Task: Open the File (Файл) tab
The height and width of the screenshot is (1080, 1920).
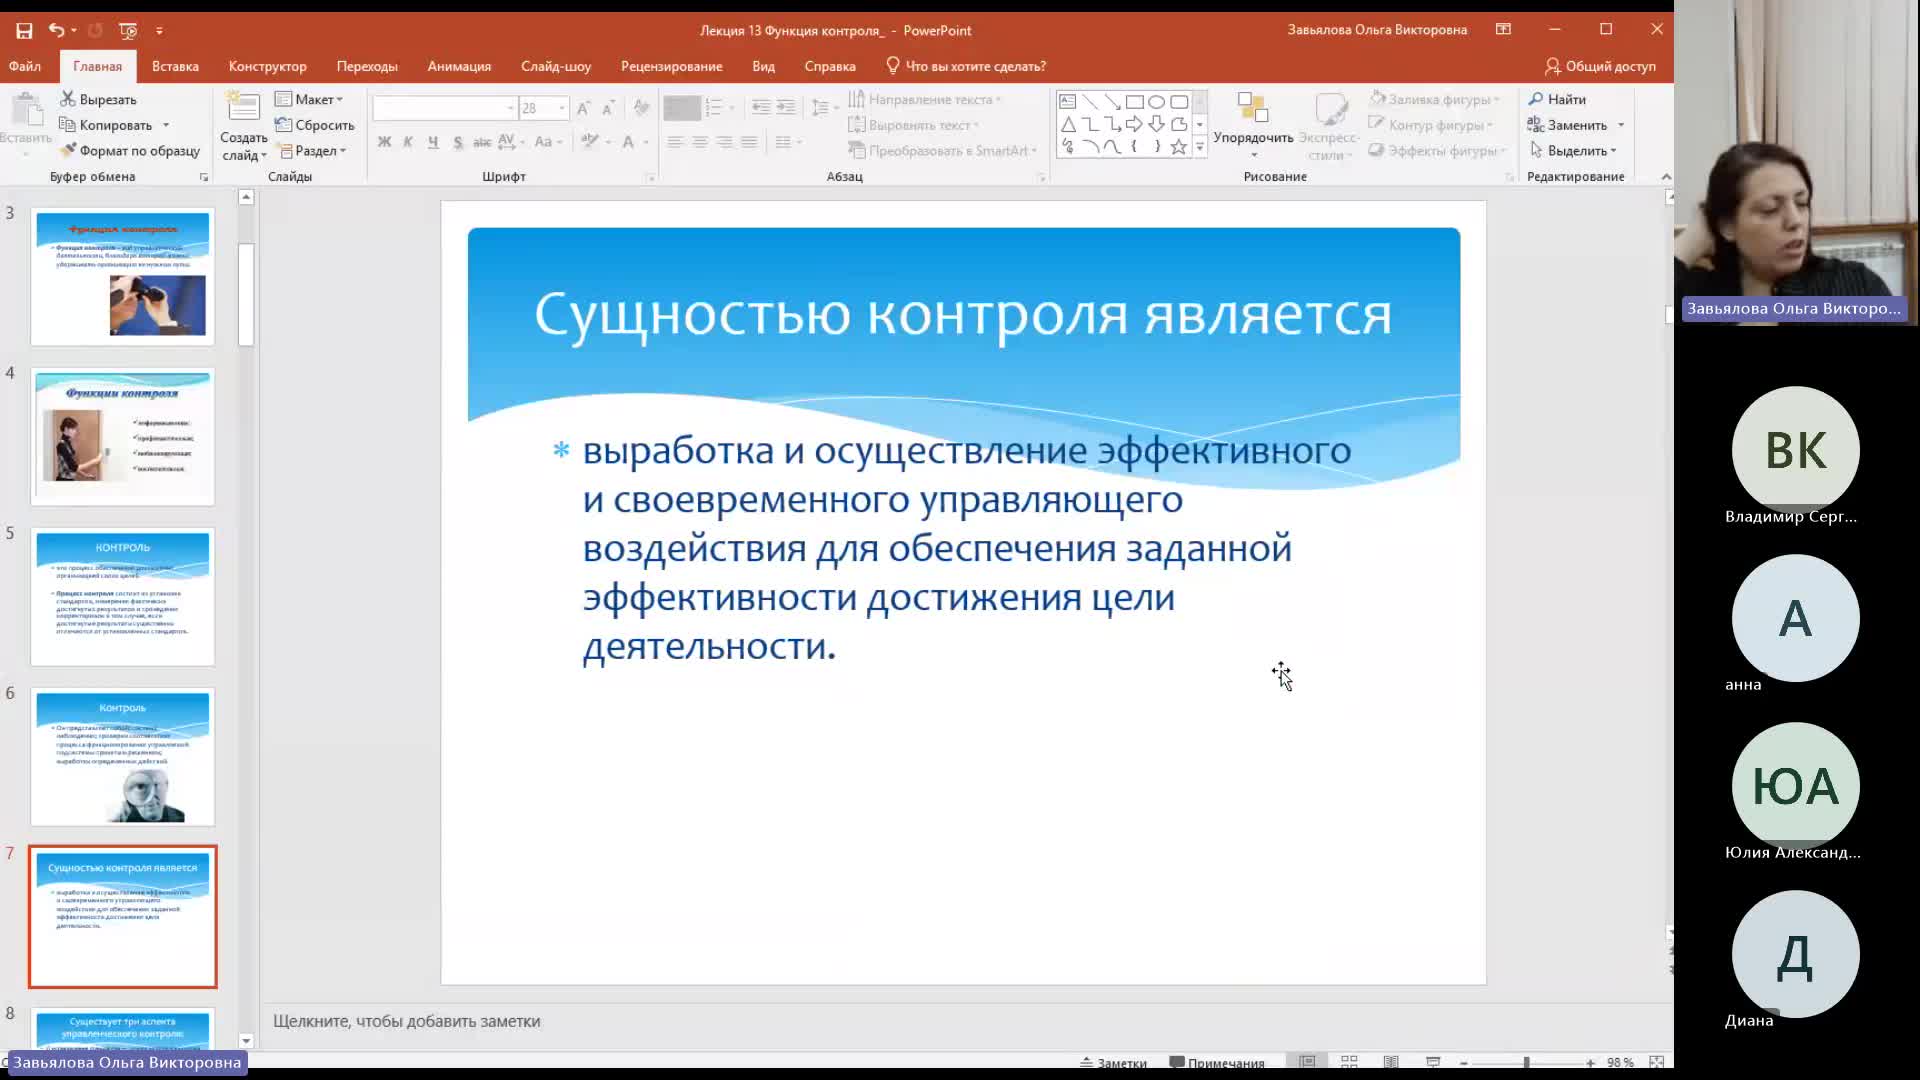Action: tap(25, 66)
